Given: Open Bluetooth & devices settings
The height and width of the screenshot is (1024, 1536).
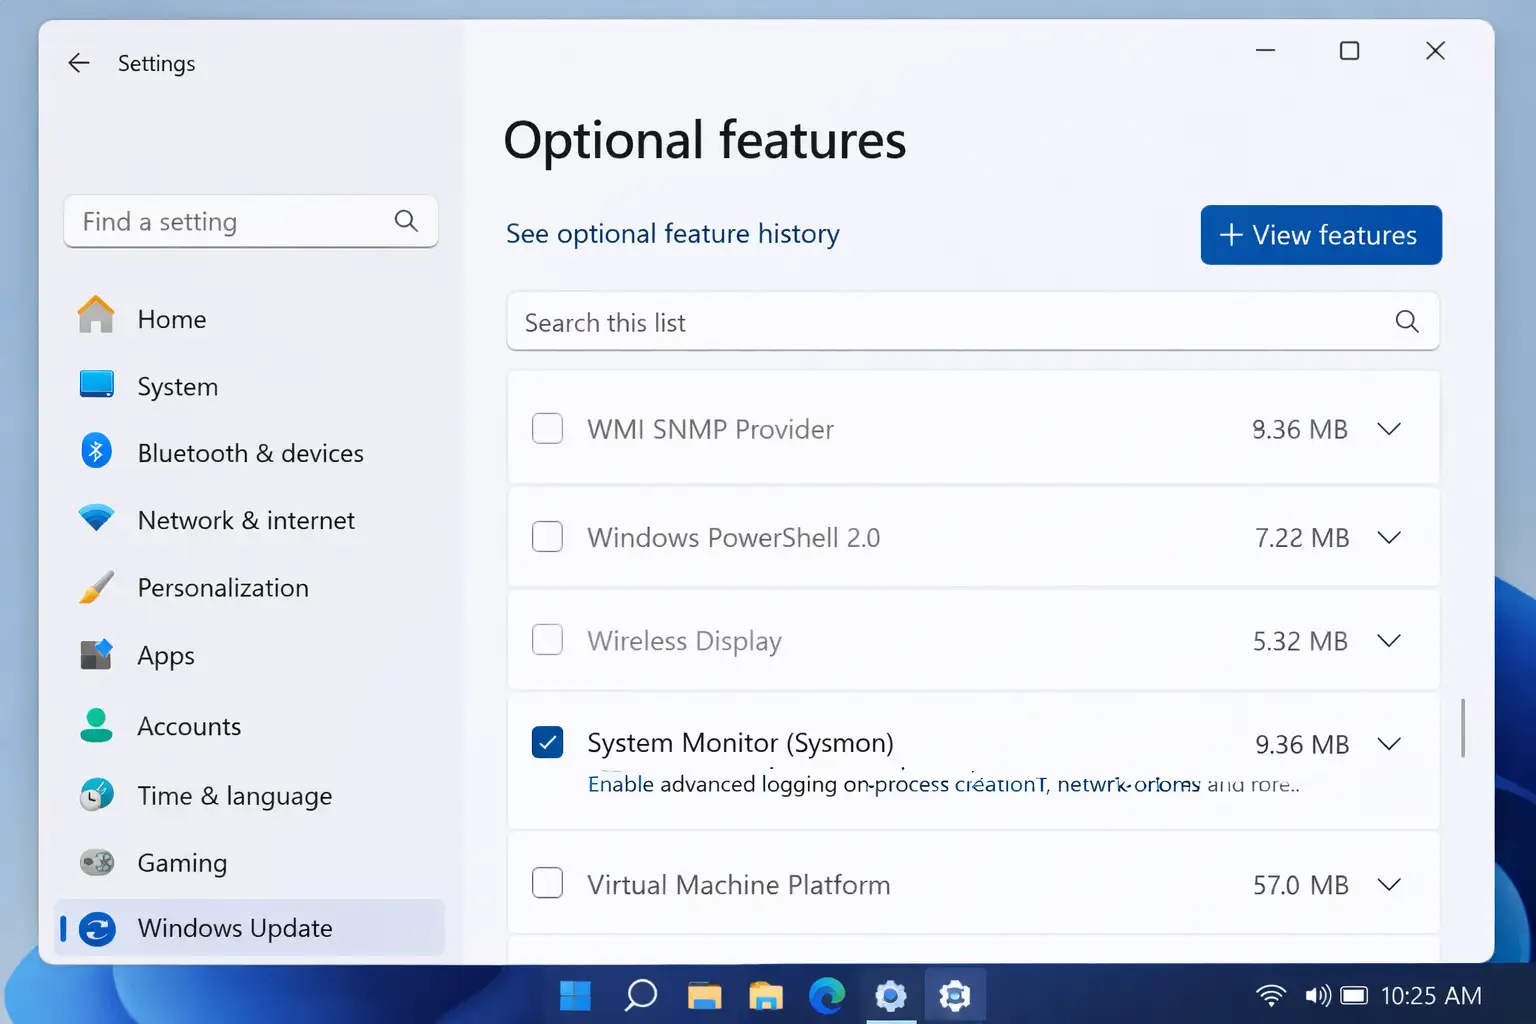Looking at the screenshot, I should 95,452.
